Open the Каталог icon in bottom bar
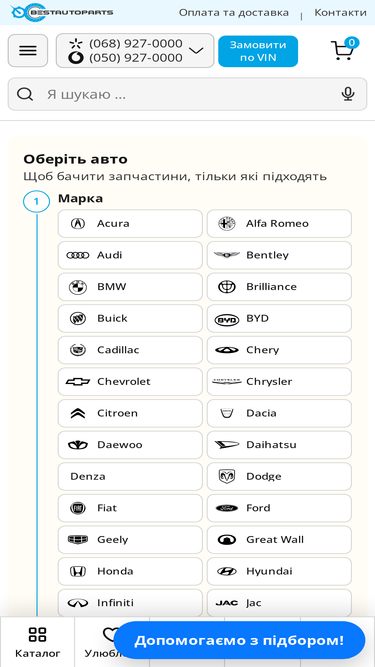375x667 pixels. tap(37, 634)
